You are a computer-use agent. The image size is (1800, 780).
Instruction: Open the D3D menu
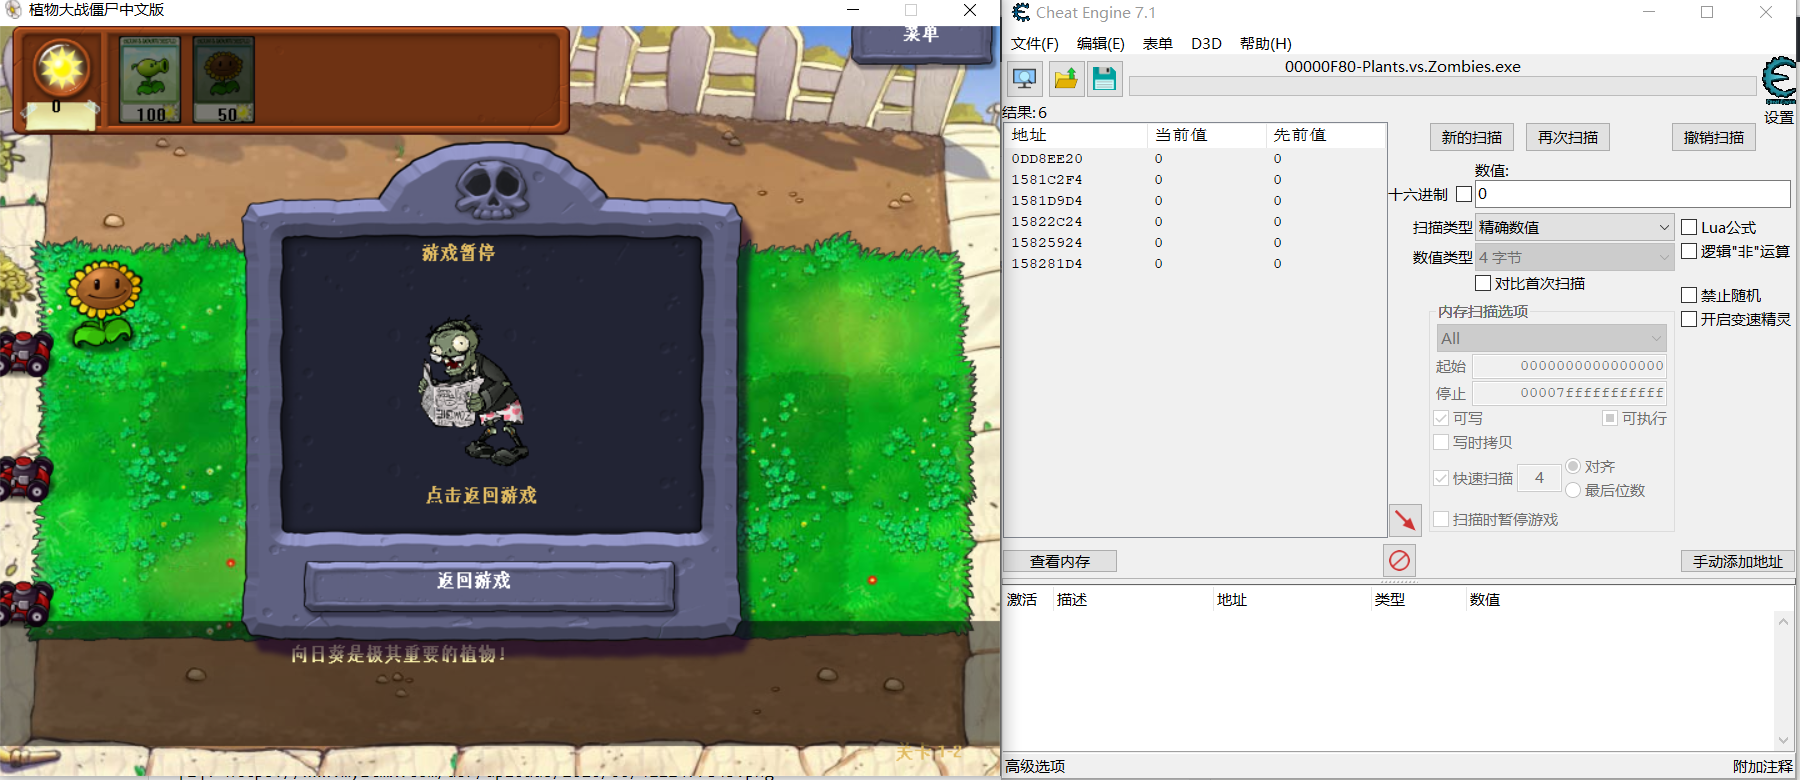pos(1206,43)
